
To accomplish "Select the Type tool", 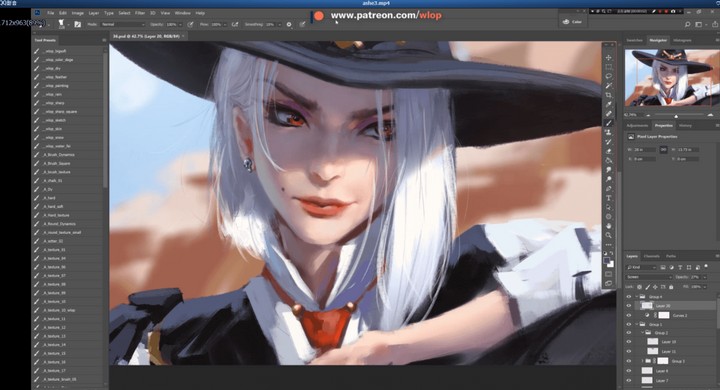I will click(608, 198).
